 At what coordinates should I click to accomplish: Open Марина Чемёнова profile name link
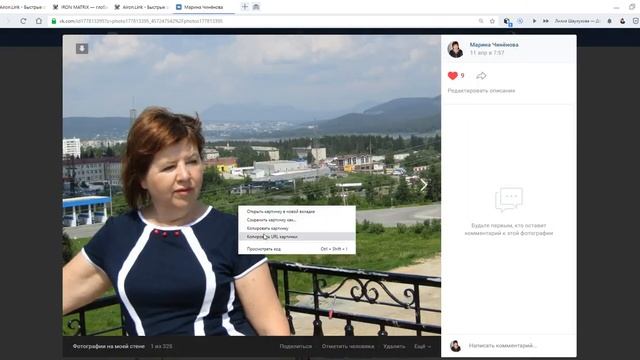click(x=494, y=44)
